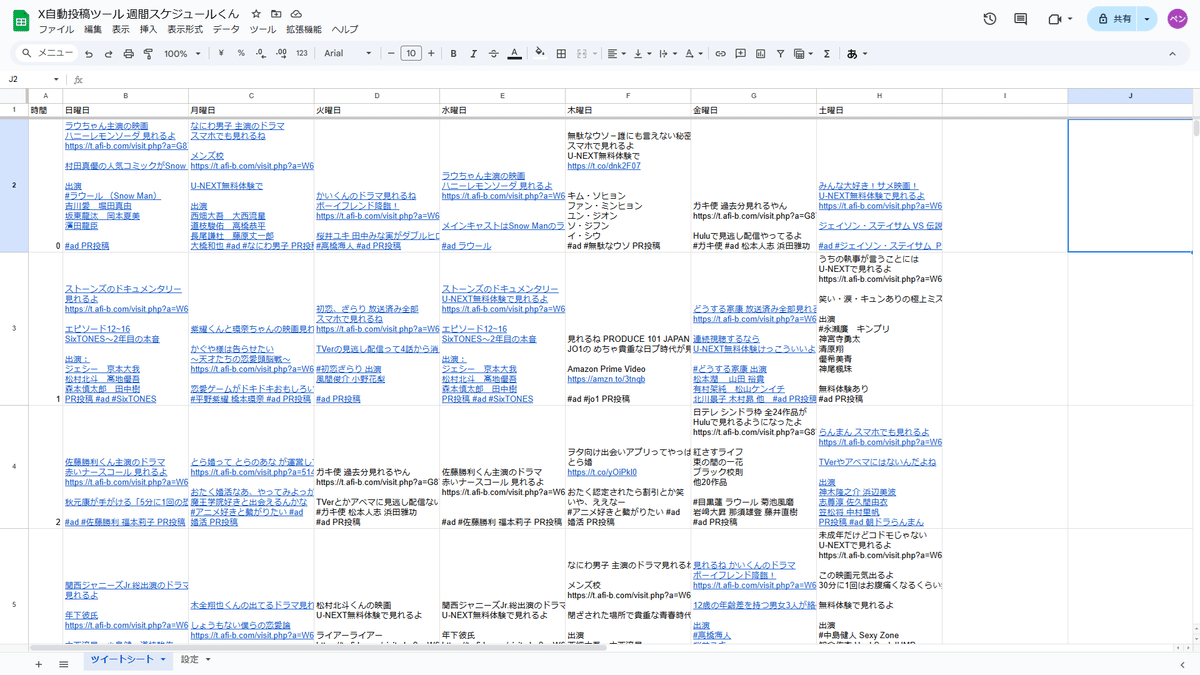Edit the font size field
Viewport: 1200px width, 675px height.
pos(410,53)
